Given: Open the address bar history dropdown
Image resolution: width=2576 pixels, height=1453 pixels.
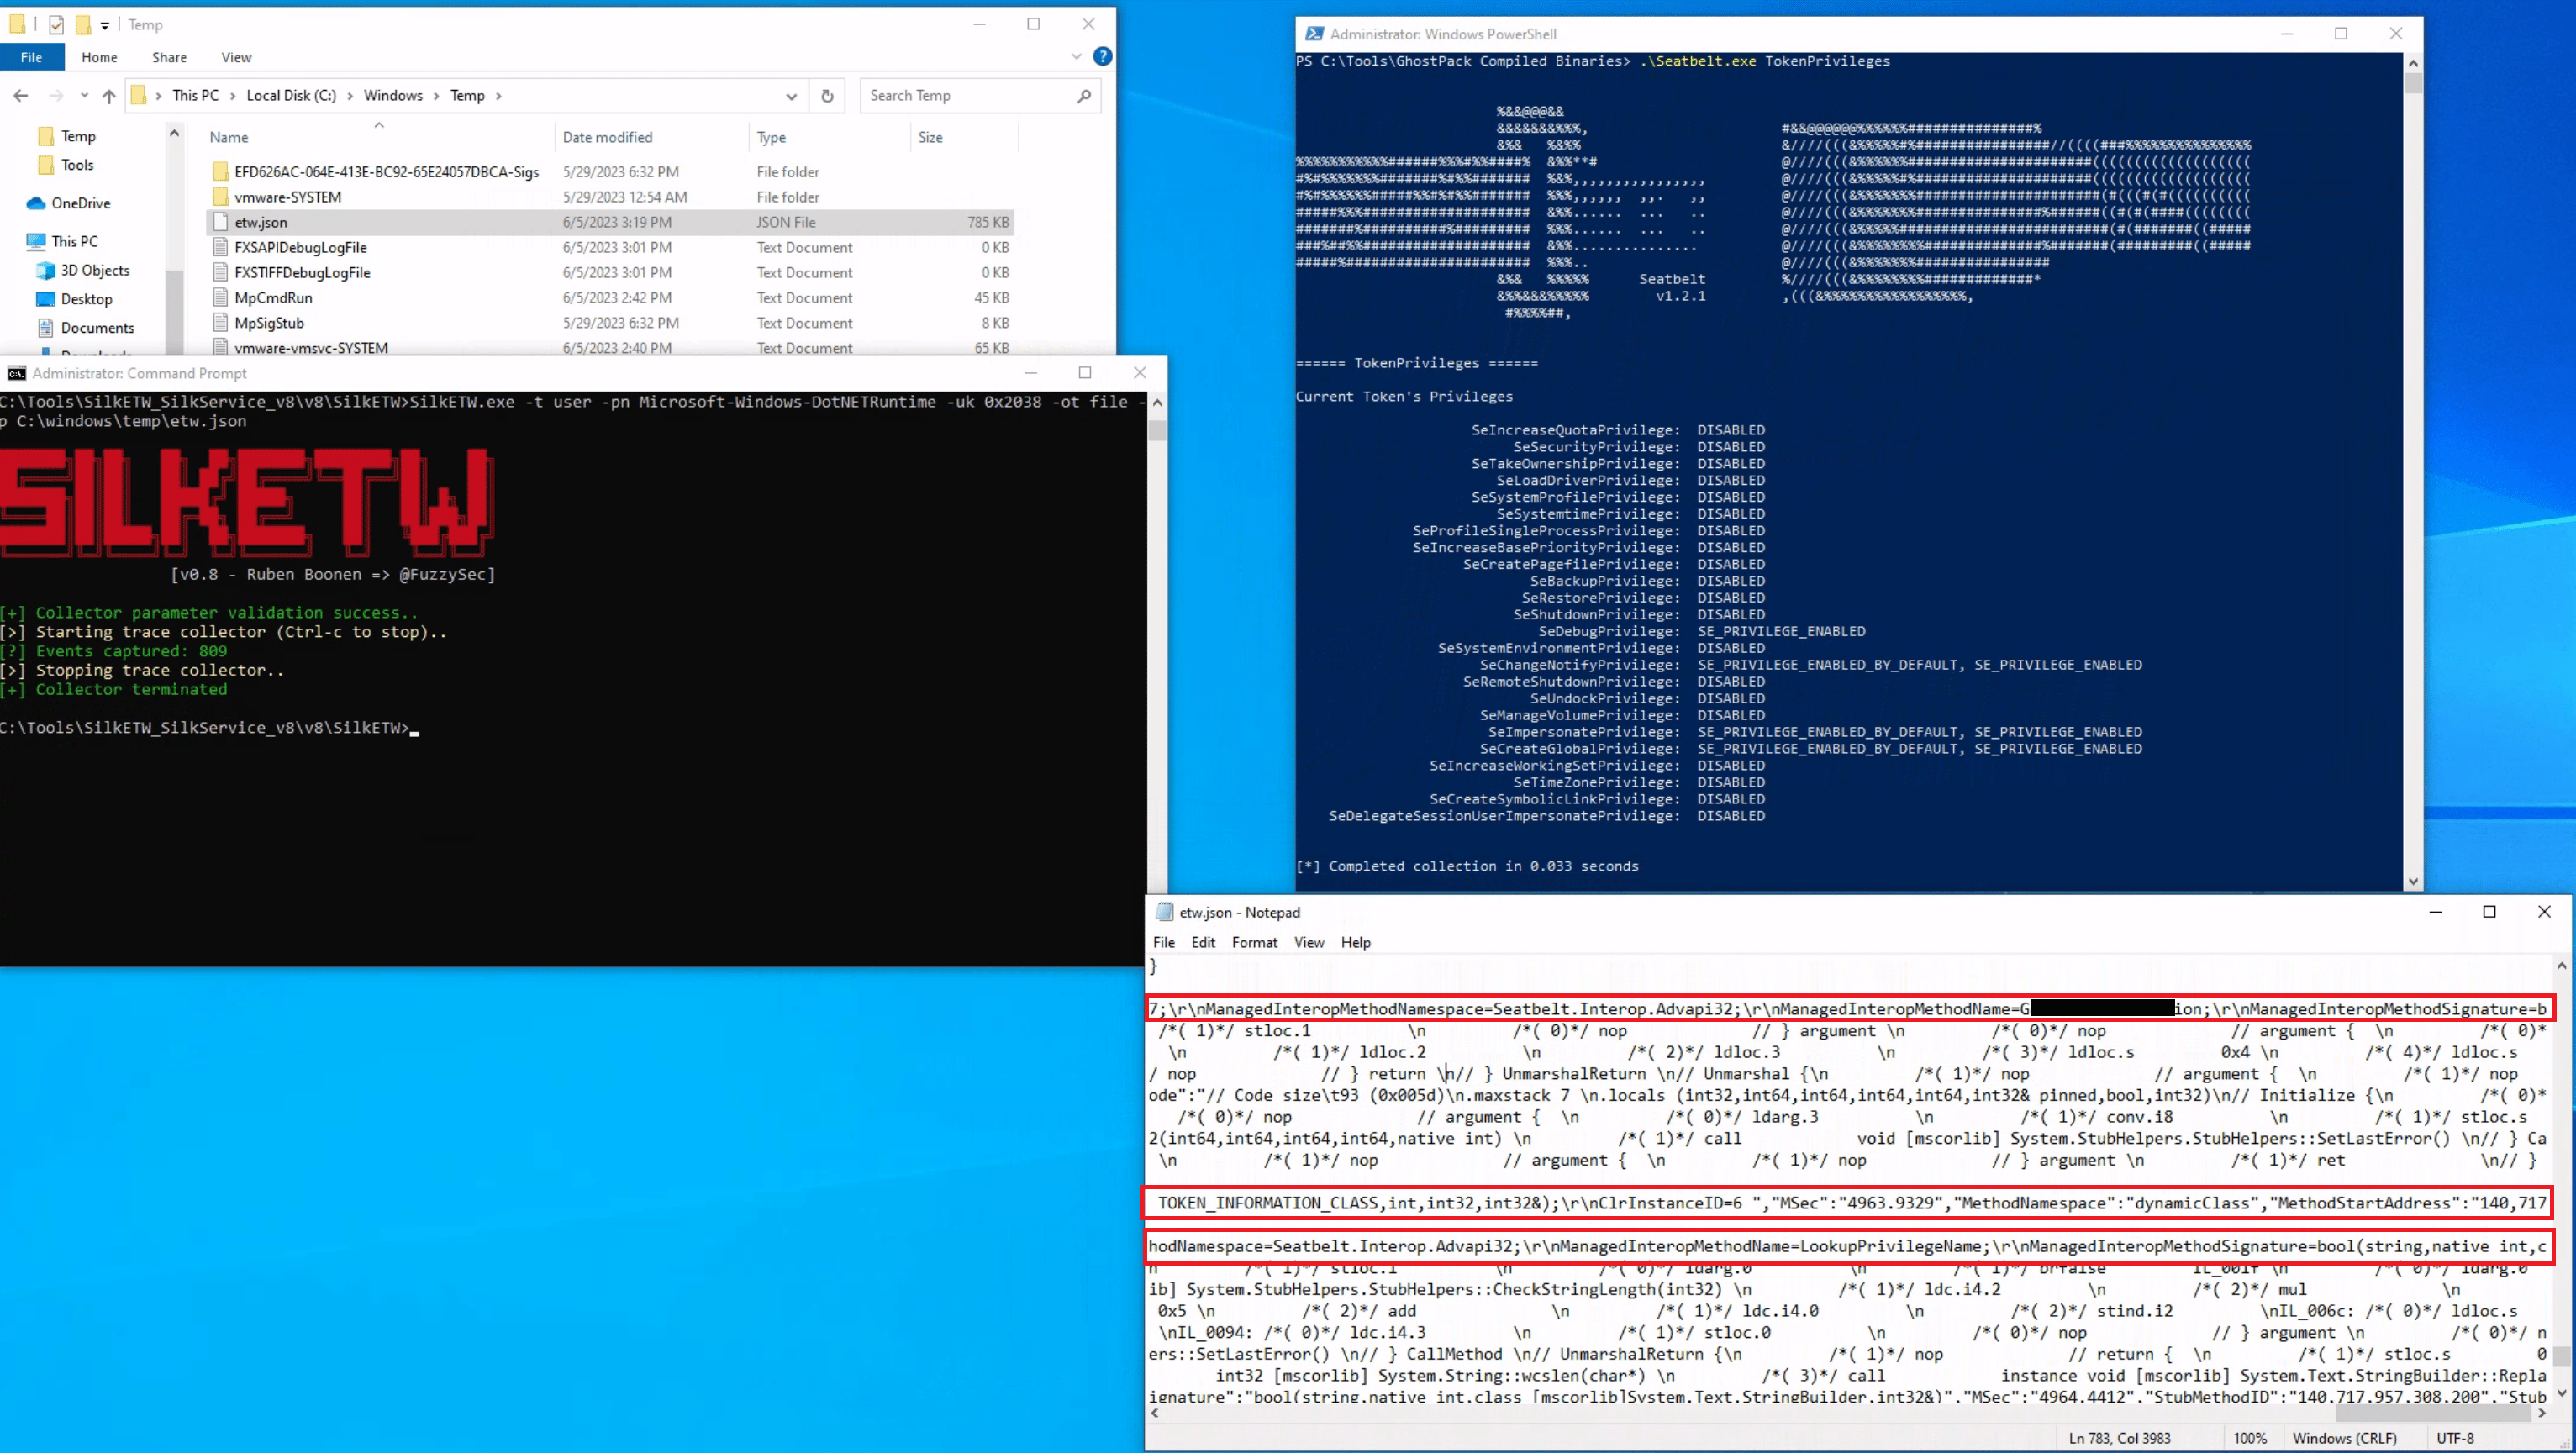Looking at the screenshot, I should coord(791,96).
